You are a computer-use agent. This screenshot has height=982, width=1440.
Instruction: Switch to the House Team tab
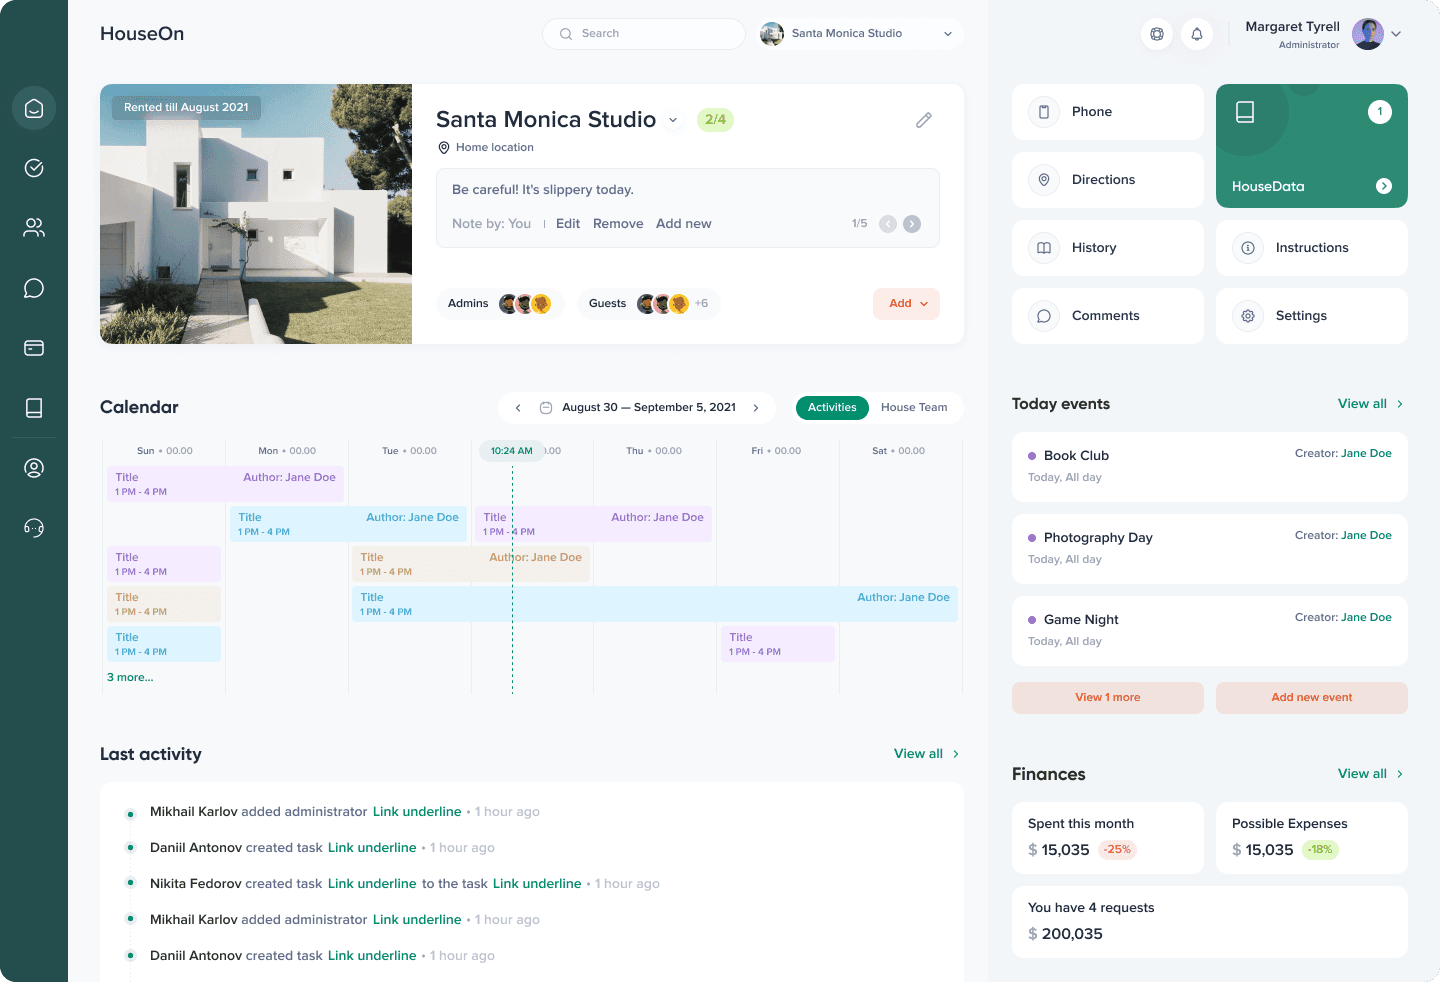914,408
